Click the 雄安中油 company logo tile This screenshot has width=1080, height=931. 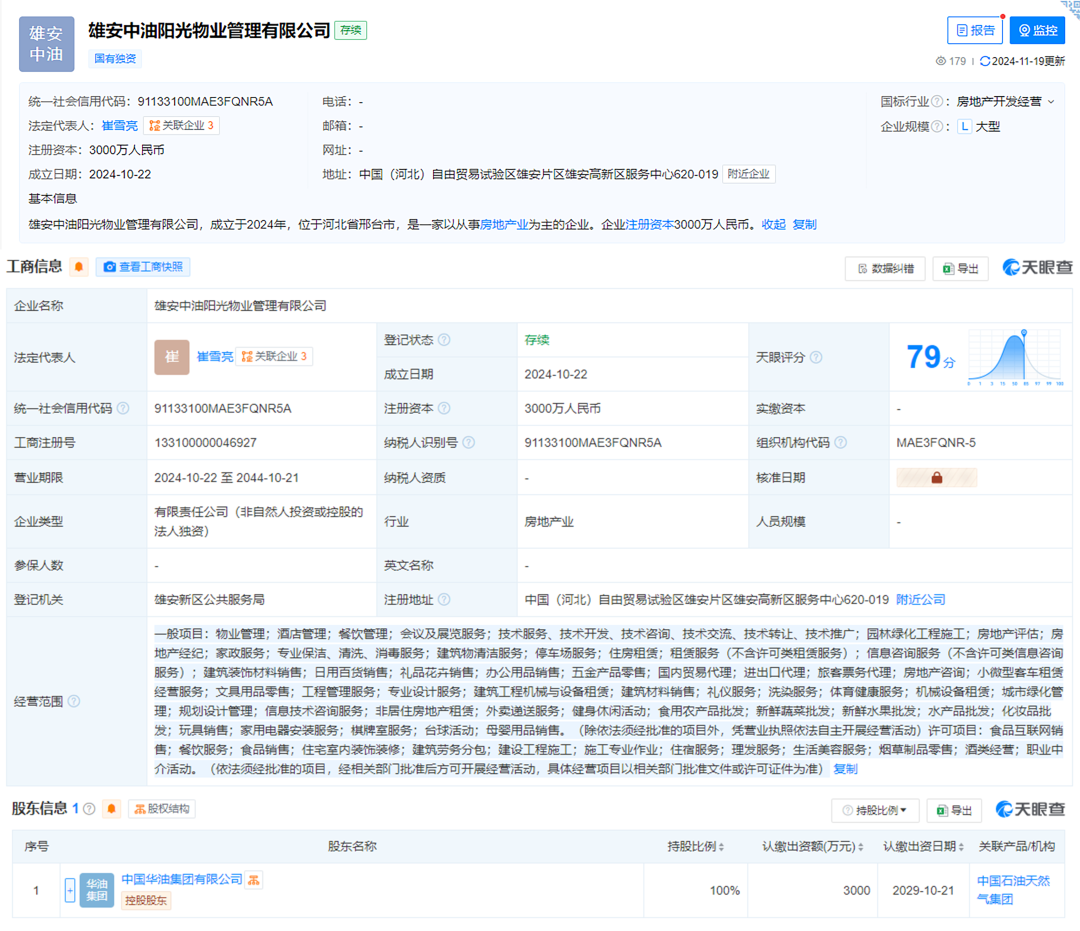pyautogui.click(x=46, y=44)
